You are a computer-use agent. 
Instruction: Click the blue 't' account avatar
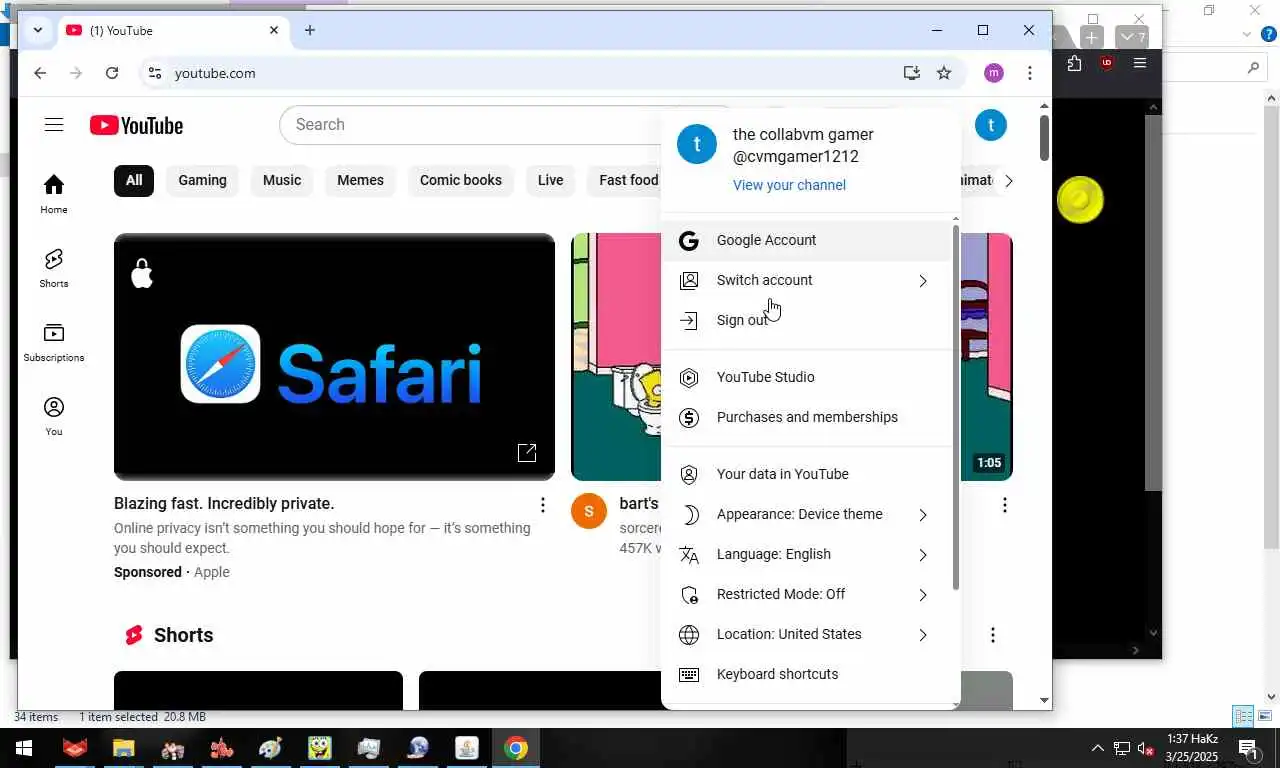tap(990, 125)
